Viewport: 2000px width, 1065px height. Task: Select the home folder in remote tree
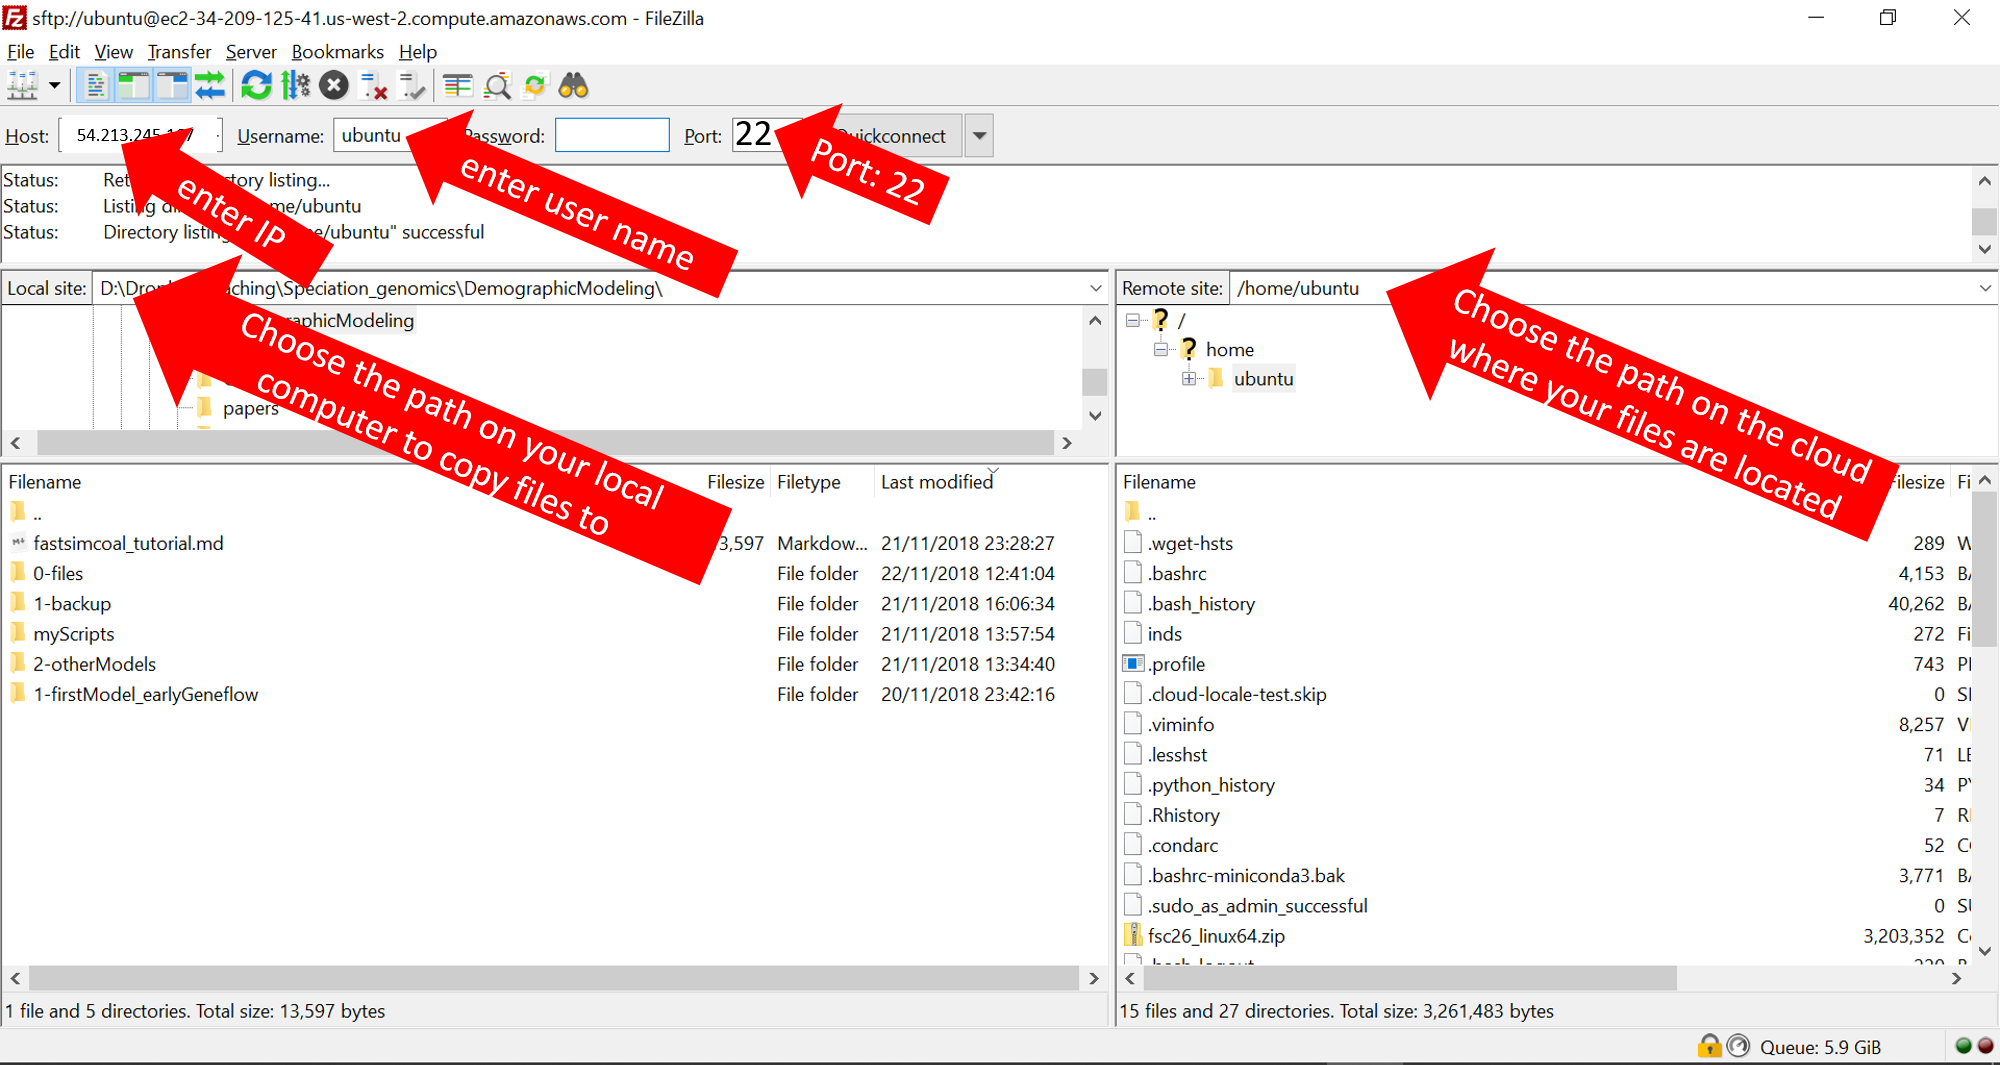[x=1229, y=349]
